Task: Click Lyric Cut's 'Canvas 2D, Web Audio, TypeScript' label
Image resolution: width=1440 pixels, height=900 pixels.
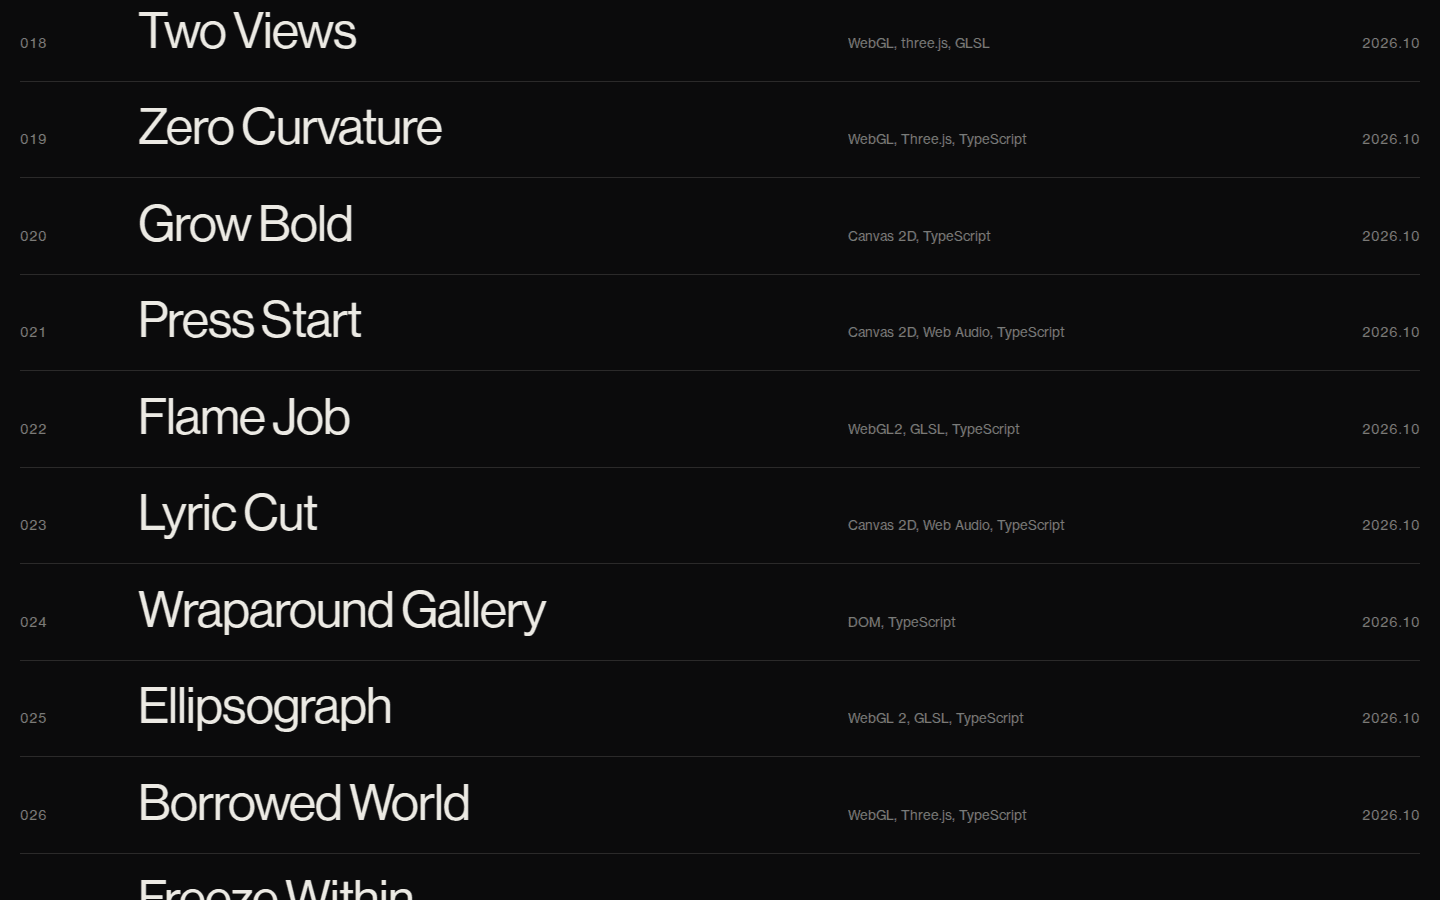Action: pos(956,525)
